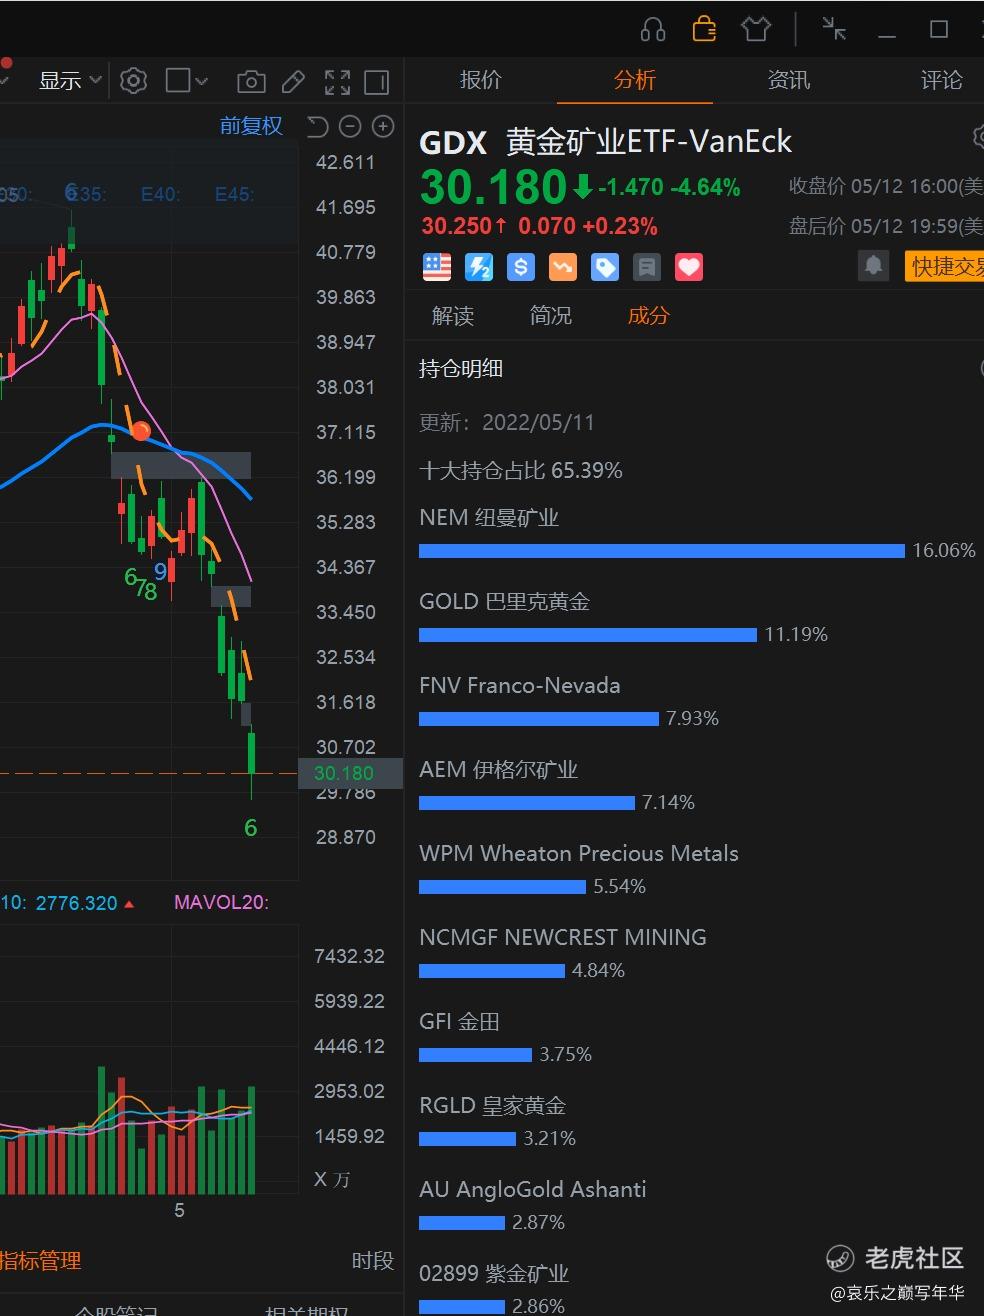Screen dimensions: 984x1316
Task: Click the 16.06% NEM weight bar
Action: [662, 551]
